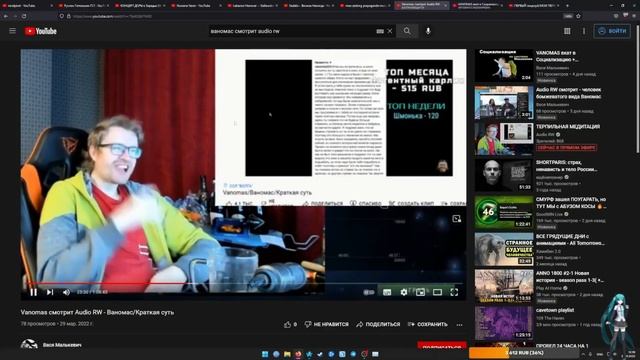Open Firefox from the taskbar
Screen dimensions: 640x360
pos(298,354)
